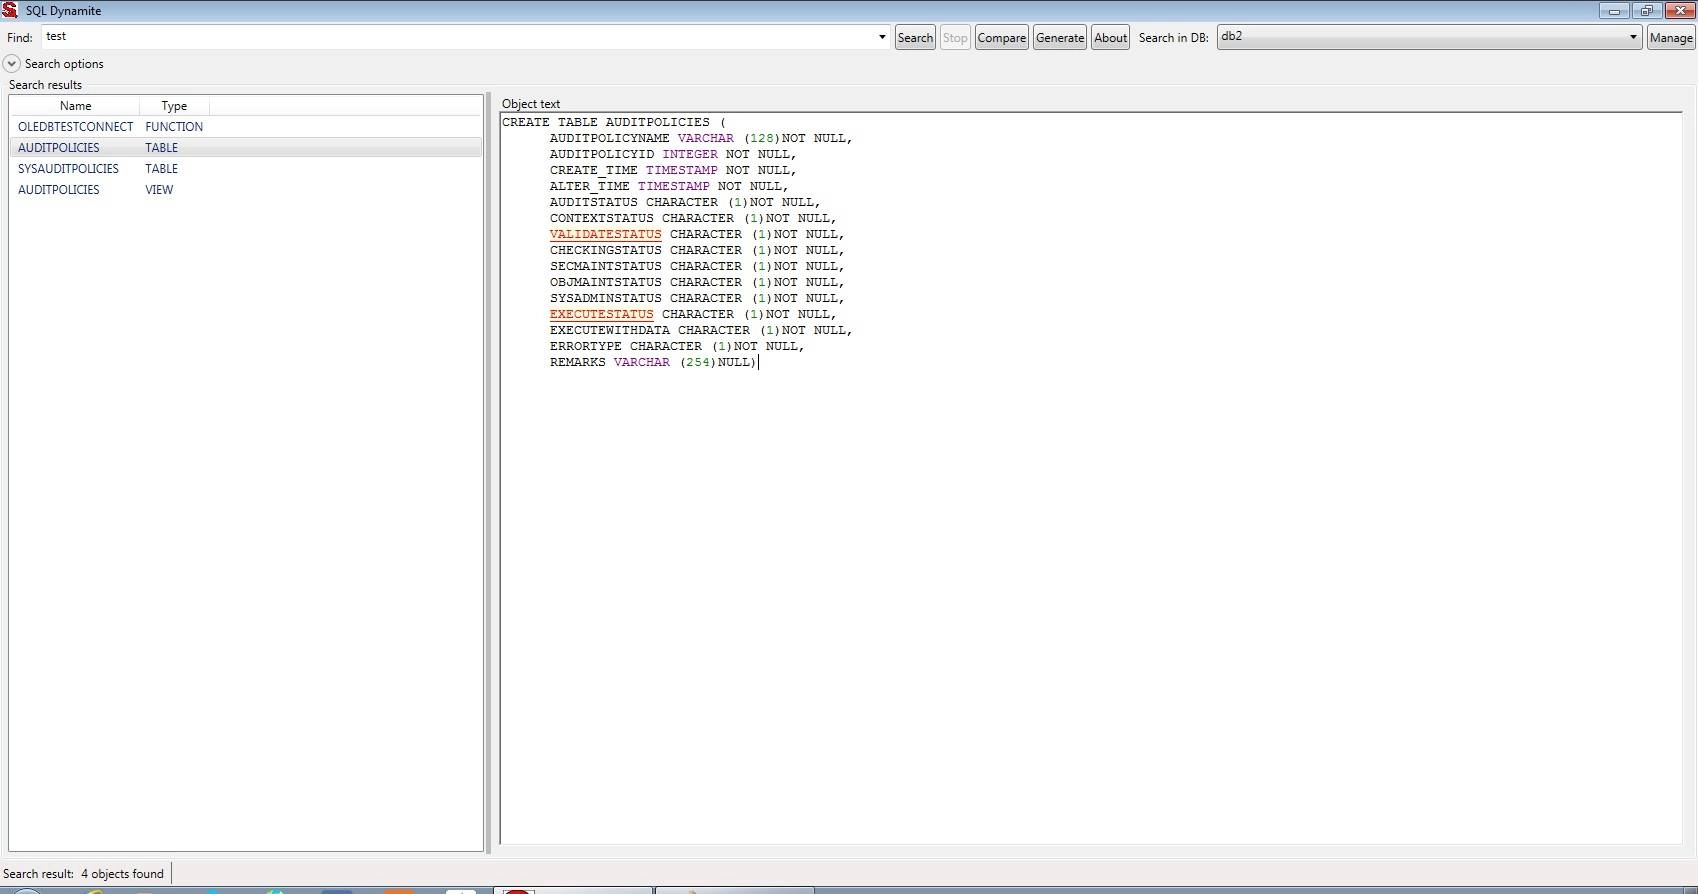Click the ERRORTYPE CHARACTER line

tap(677, 346)
